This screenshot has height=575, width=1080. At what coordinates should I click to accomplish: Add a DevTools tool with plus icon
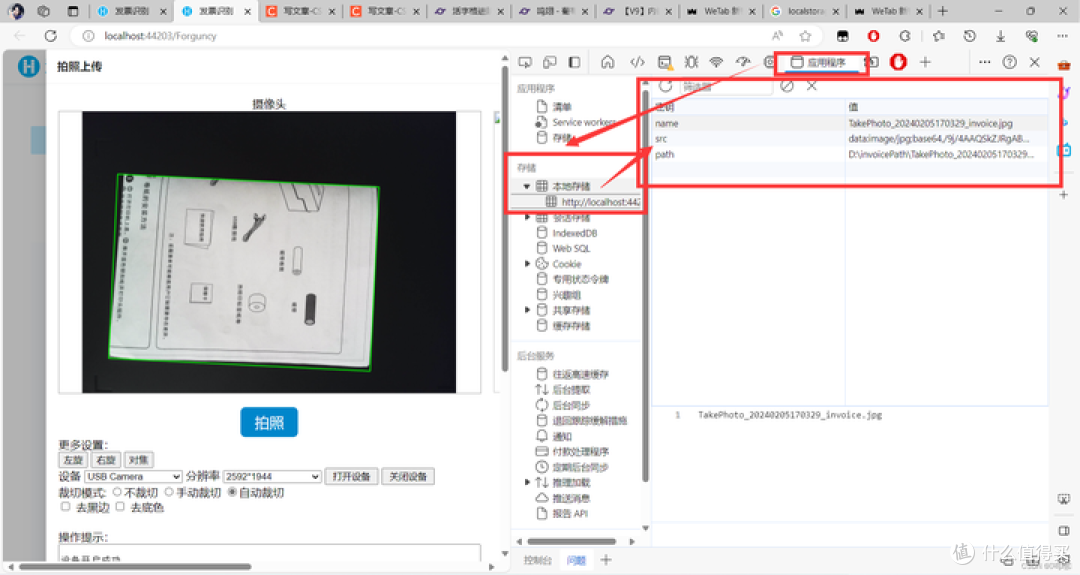pos(925,62)
